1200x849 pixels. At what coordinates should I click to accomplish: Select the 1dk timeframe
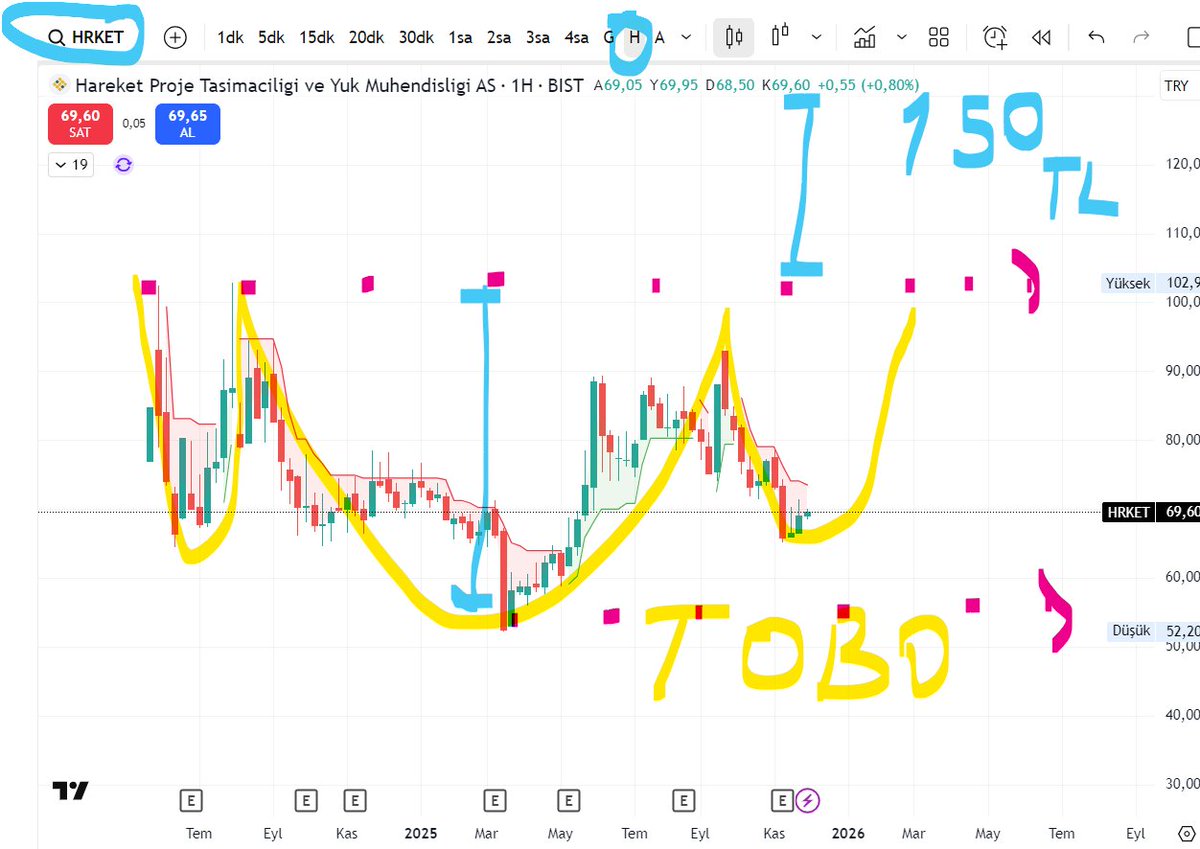tap(231, 37)
